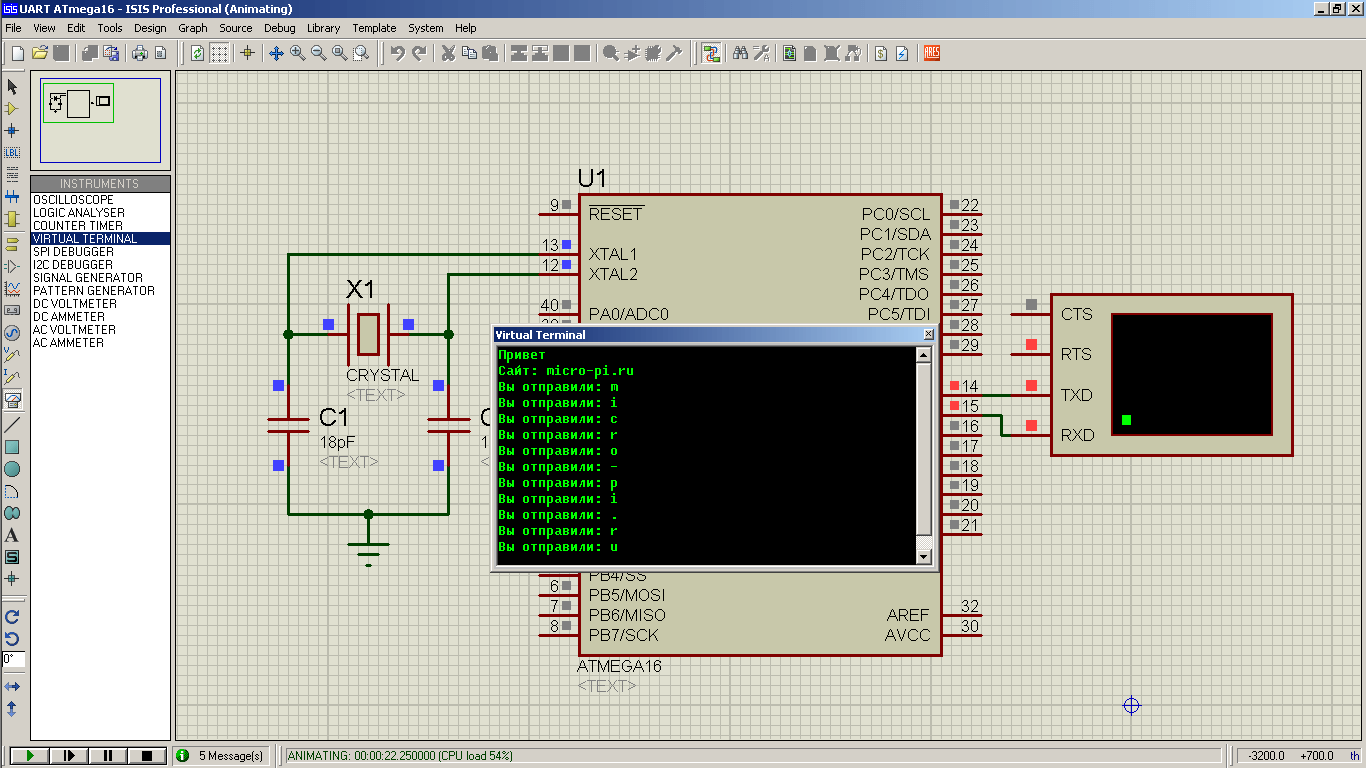1366x768 pixels.
Task: Select junction dot mode
Action: [x=12, y=130]
